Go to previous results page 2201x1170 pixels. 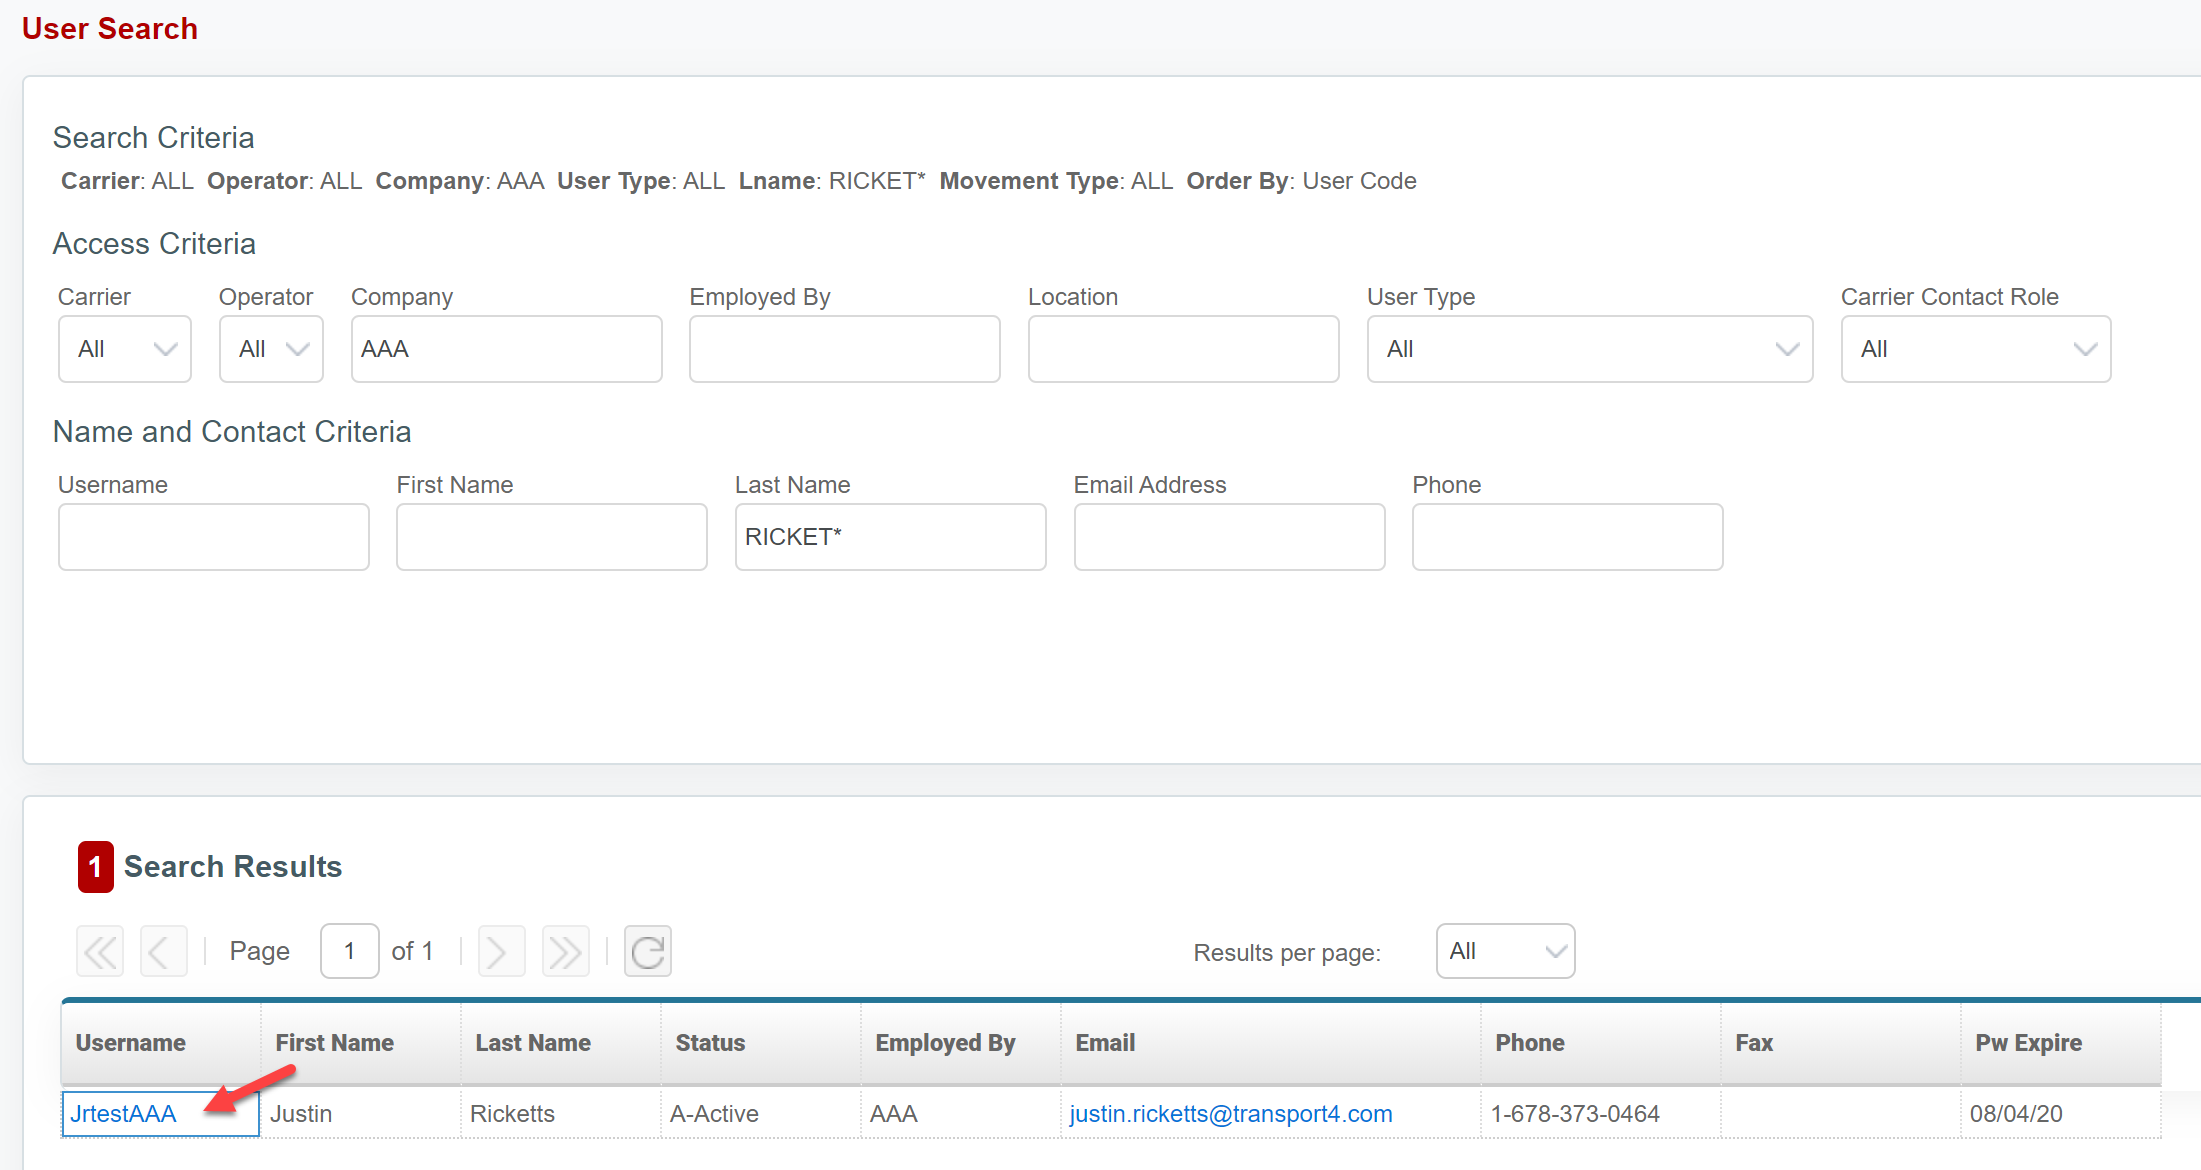[163, 951]
